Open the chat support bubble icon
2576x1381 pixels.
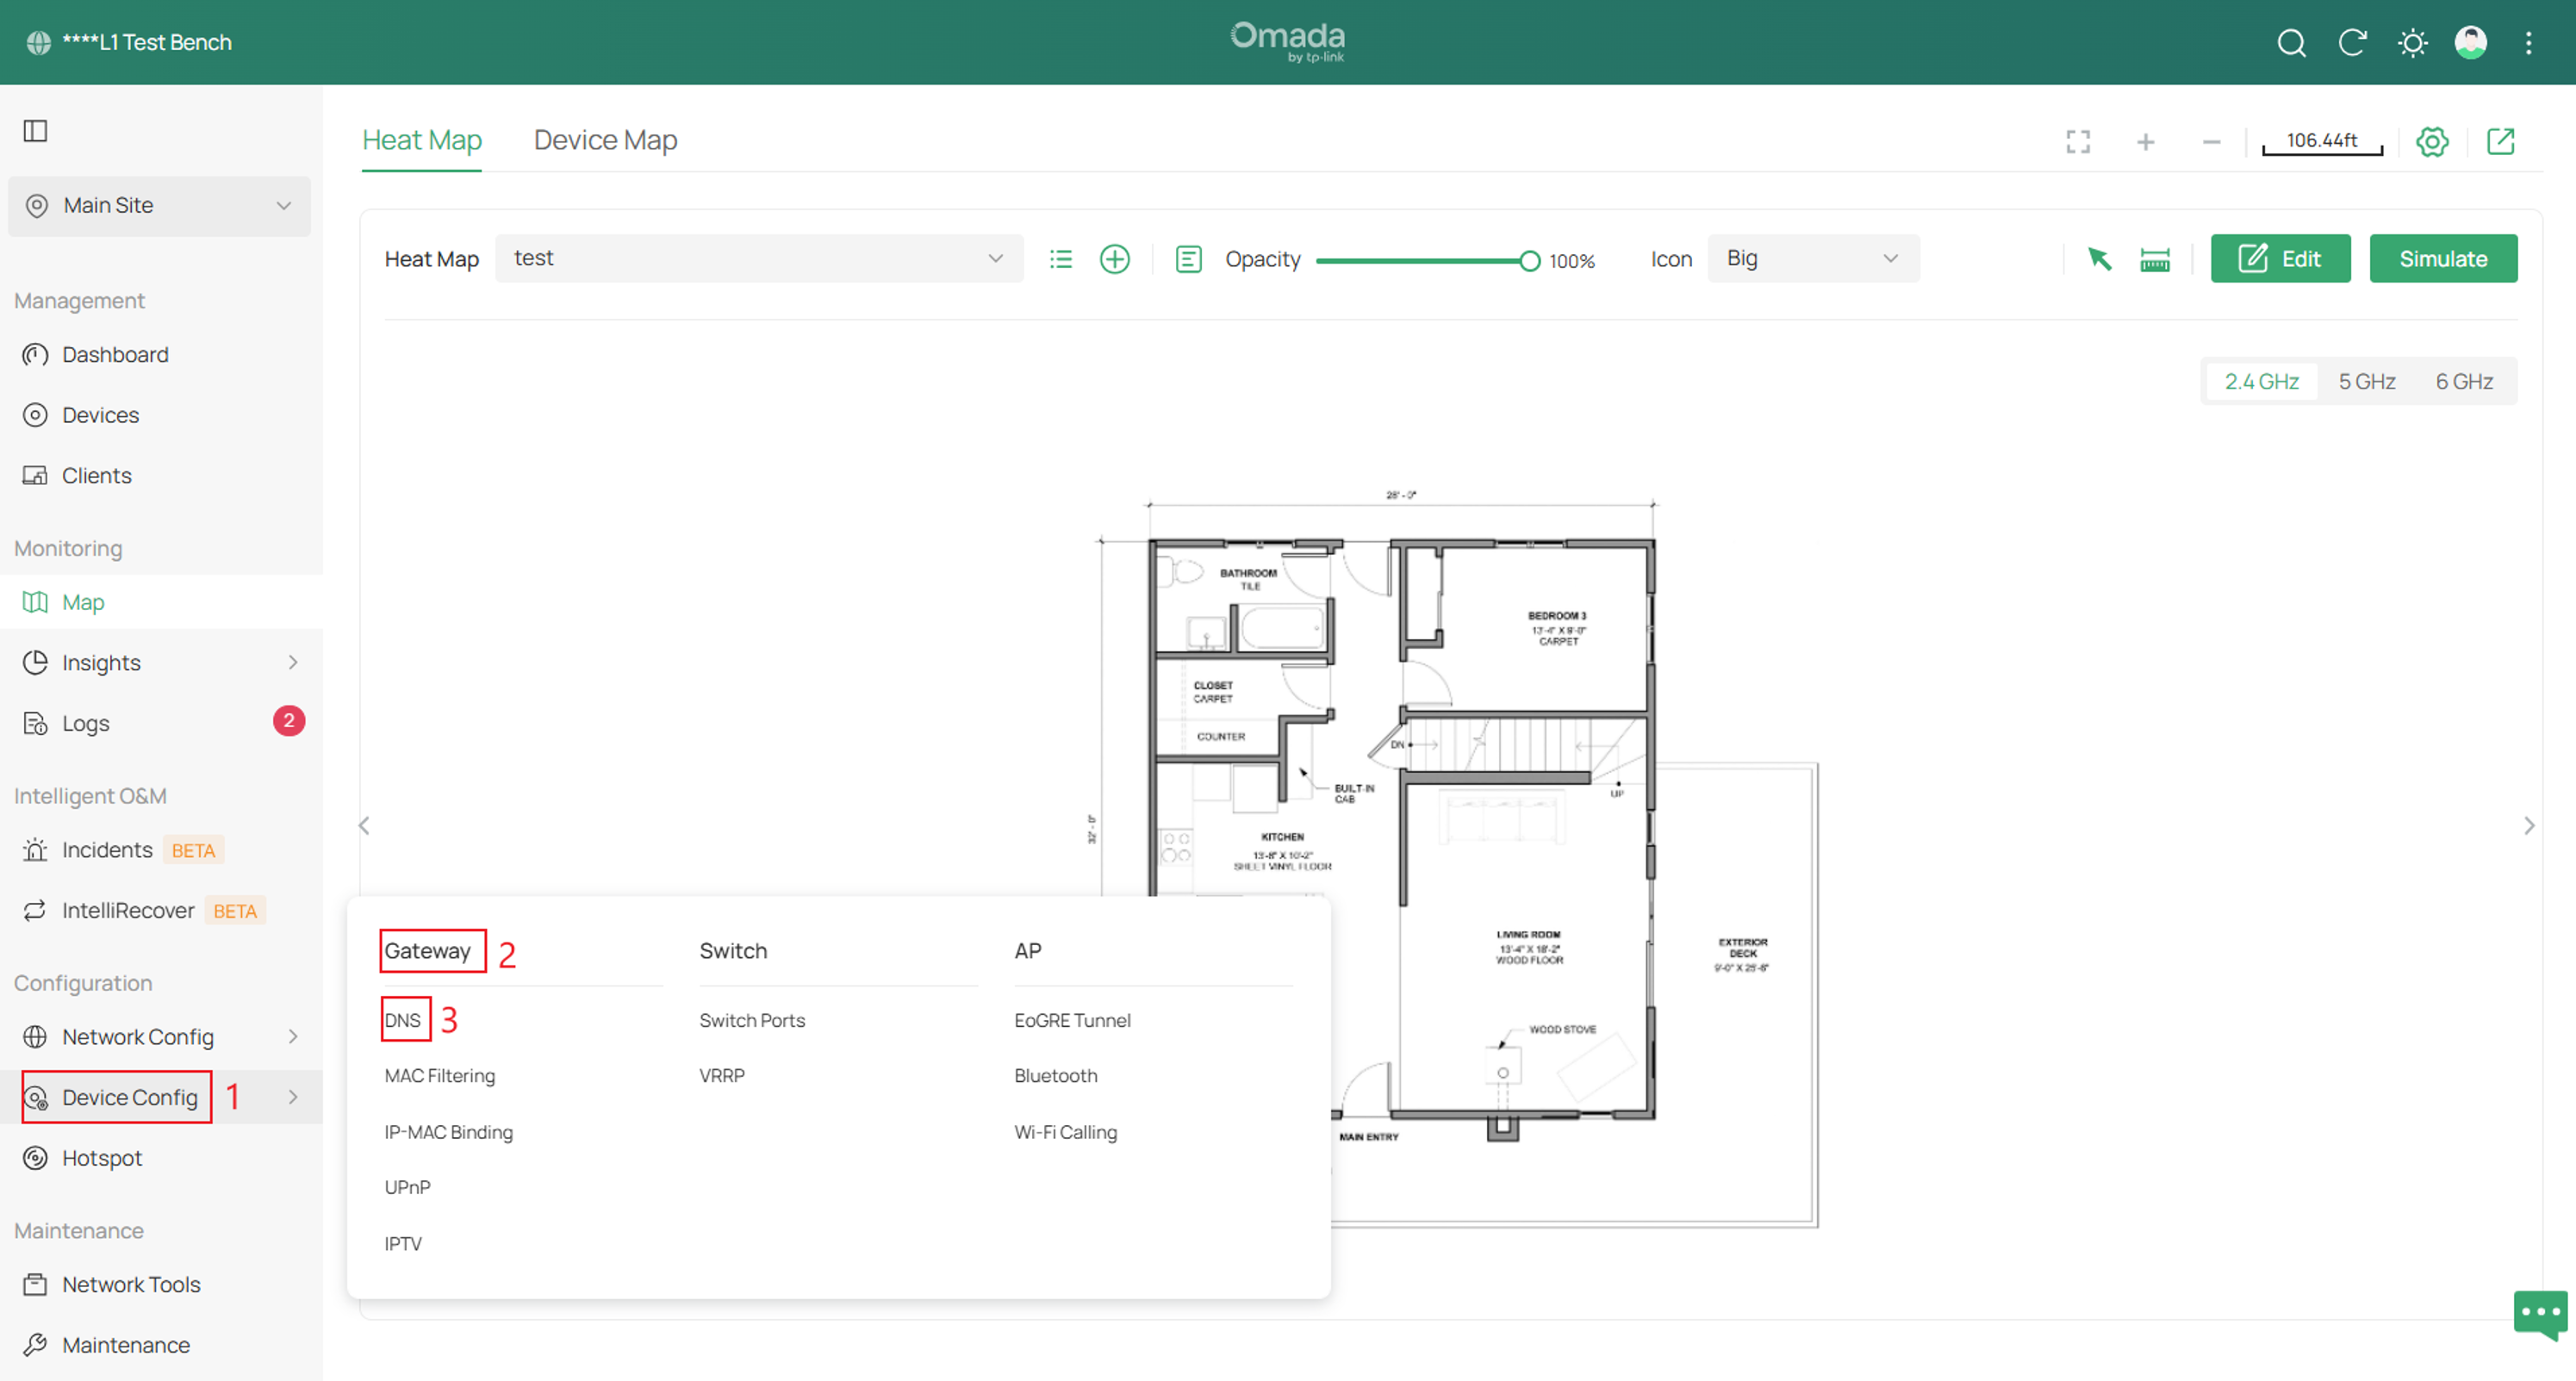(x=2540, y=1314)
